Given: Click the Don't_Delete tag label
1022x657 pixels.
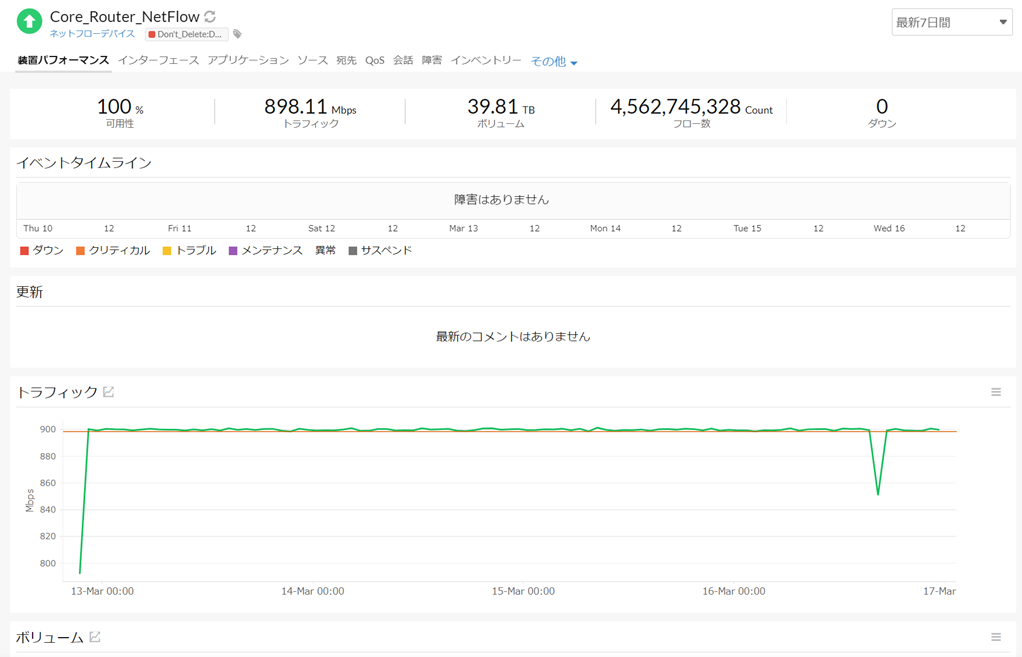Looking at the screenshot, I should 187,34.
